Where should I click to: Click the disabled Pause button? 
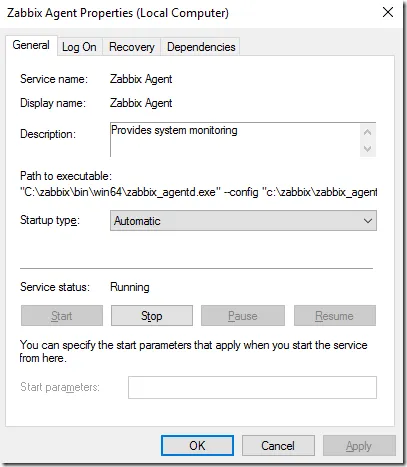(243, 316)
